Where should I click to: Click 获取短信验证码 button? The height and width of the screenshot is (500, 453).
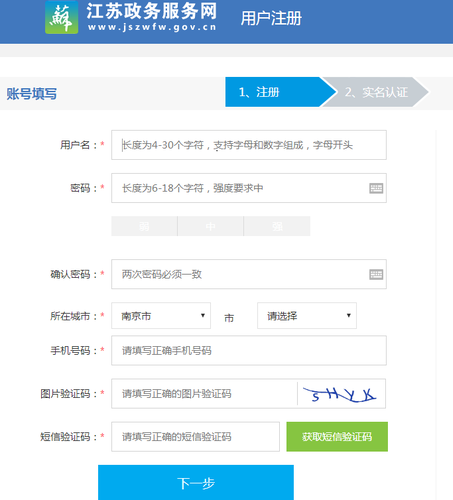click(337, 437)
